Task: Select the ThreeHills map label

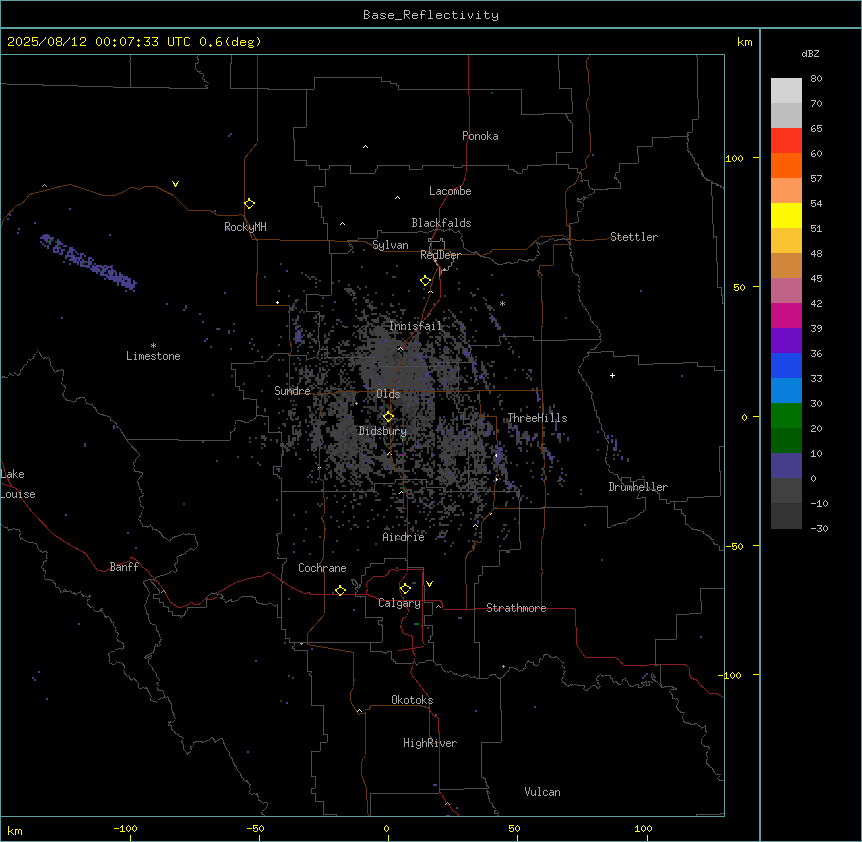Action: [537, 418]
